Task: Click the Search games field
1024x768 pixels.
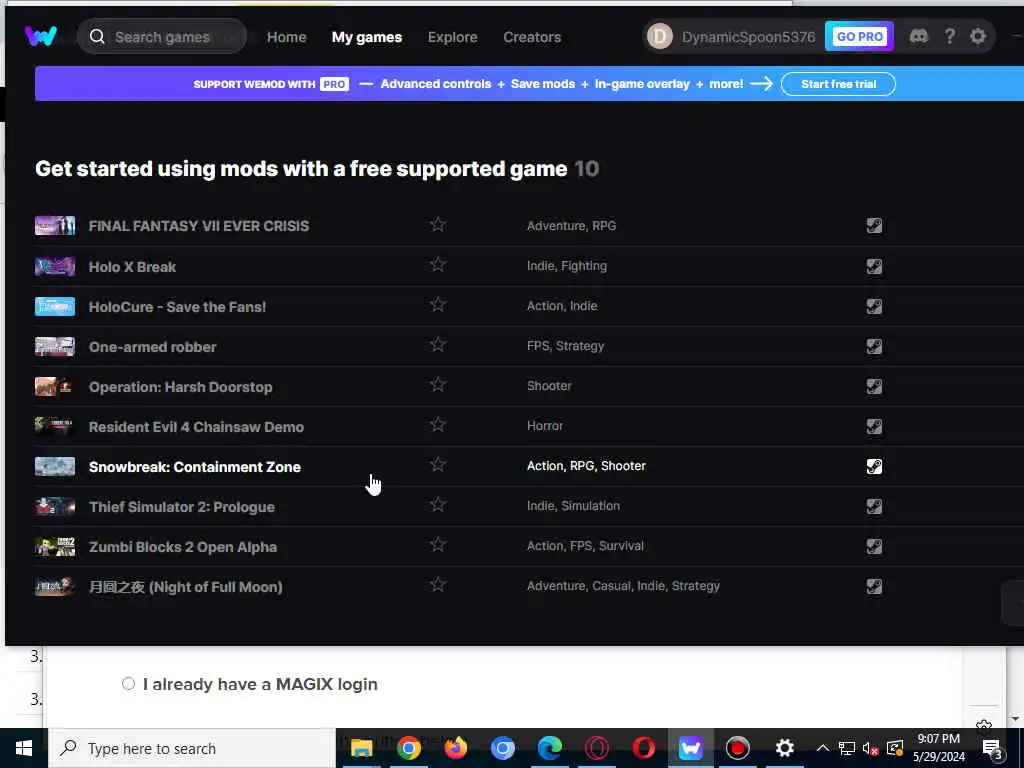Action: pyautogui.click(x=162, y=37)
